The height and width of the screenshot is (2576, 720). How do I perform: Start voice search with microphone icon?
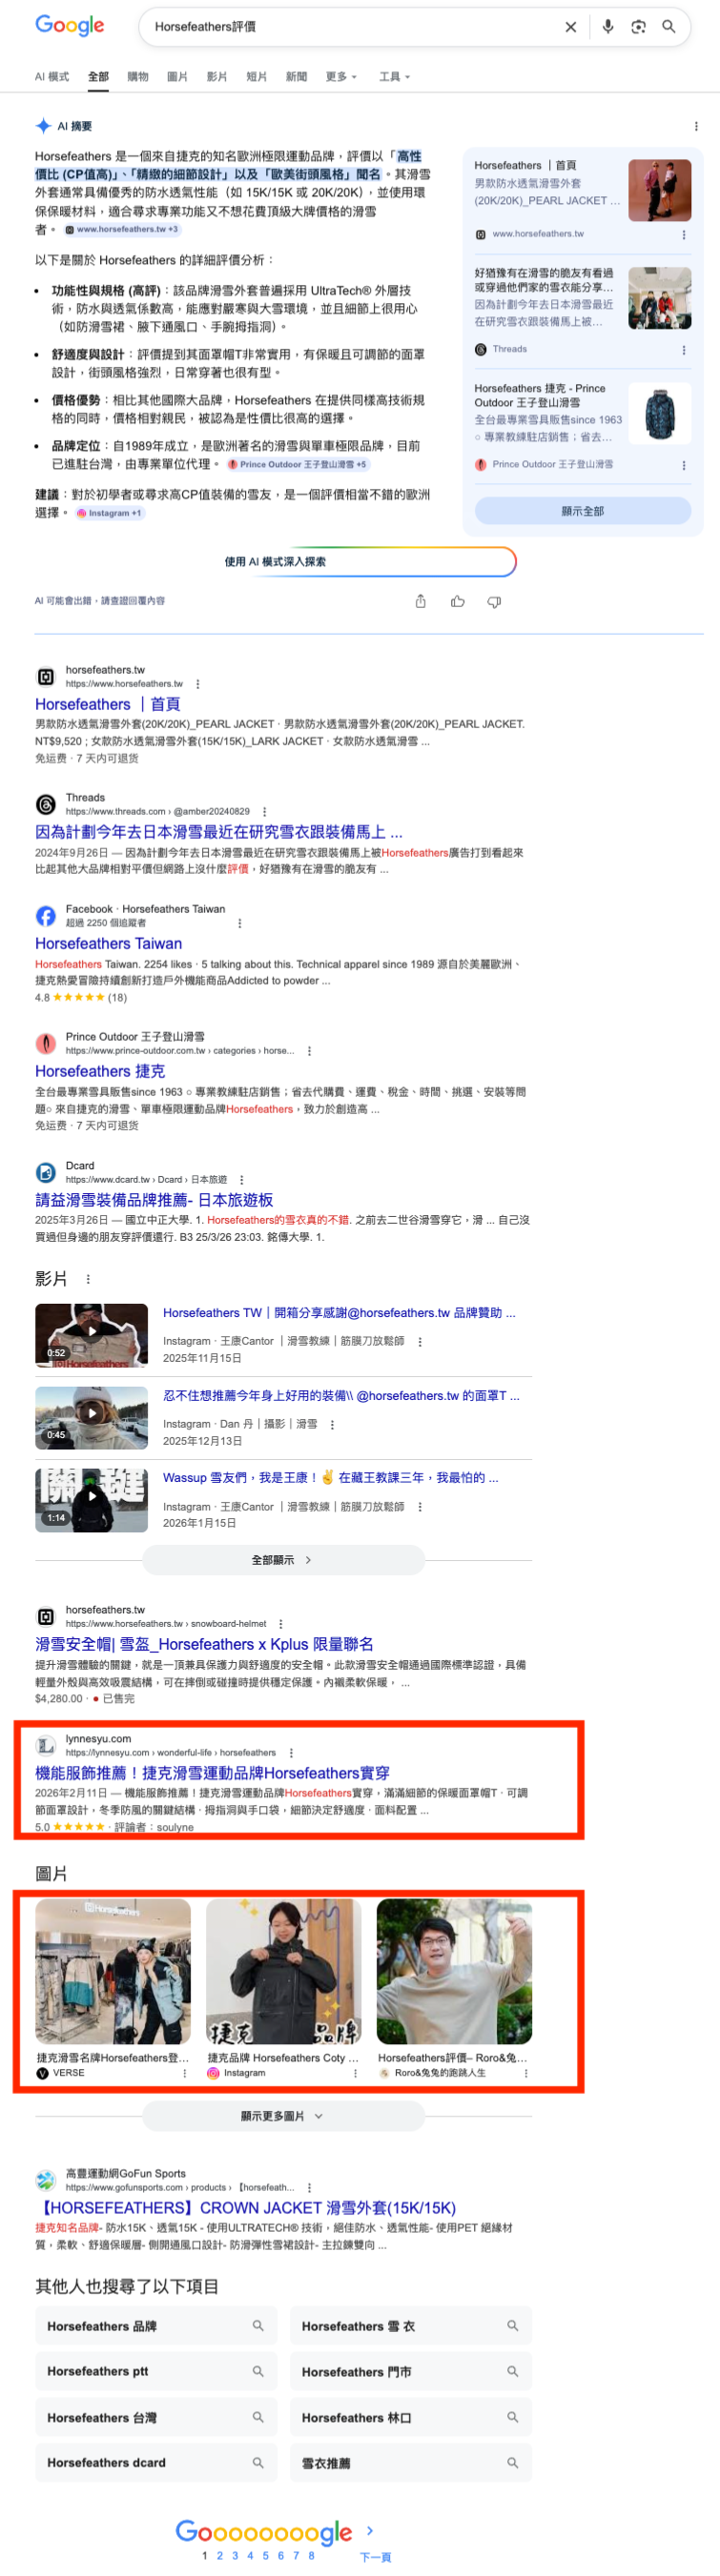(x=608, y=27)
